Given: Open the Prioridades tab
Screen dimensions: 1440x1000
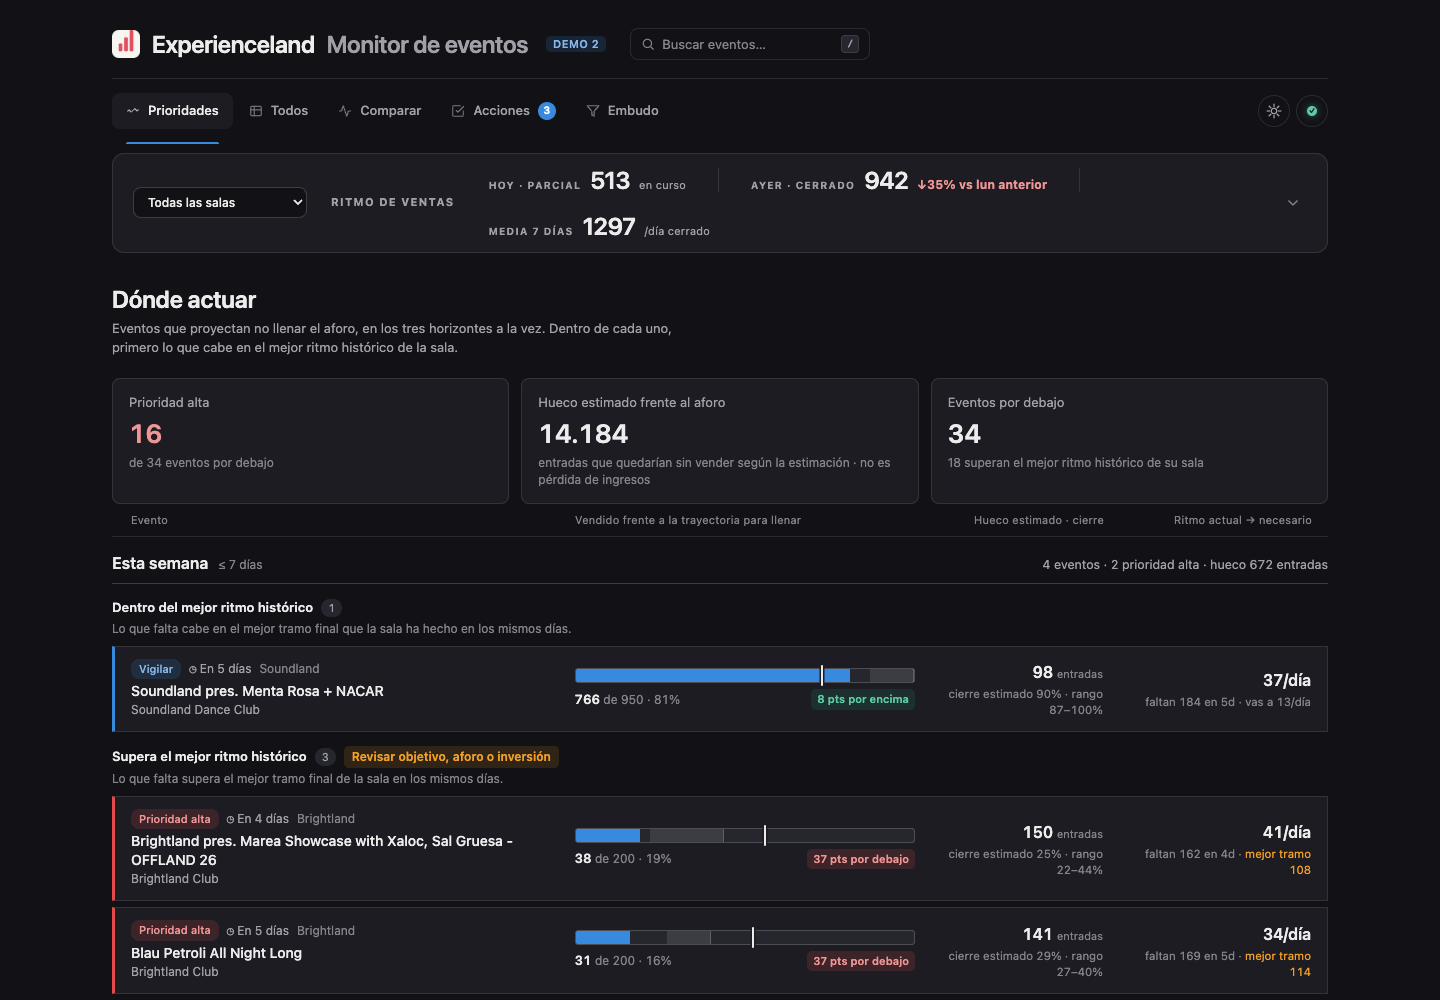Looking at the screenshot, I should tap(172, 111).
